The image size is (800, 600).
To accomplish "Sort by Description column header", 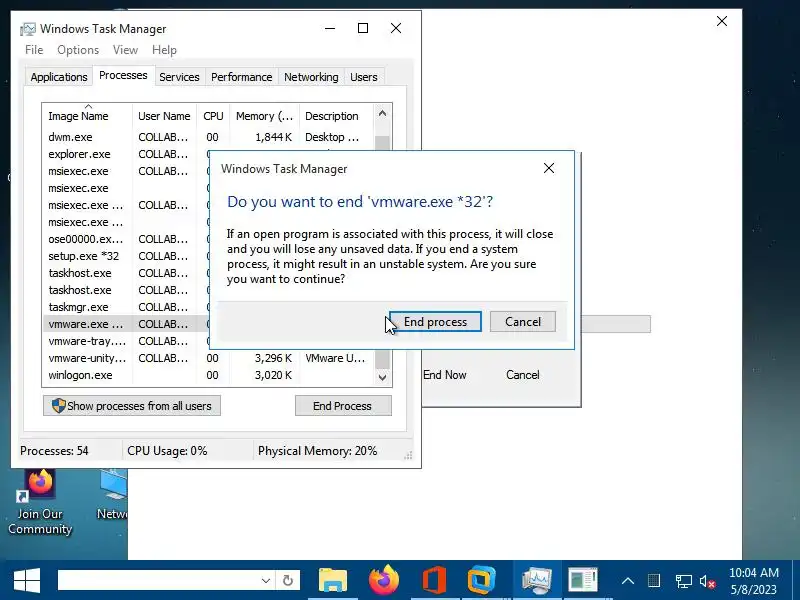I will point(337,116).
